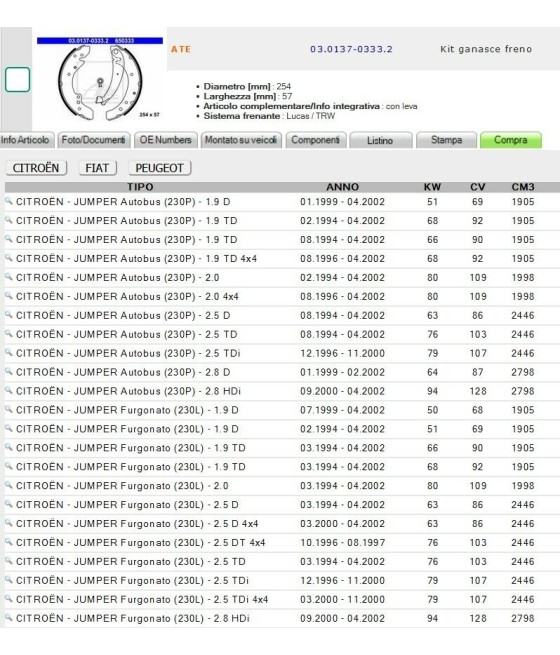
Task: Click the 'Diametro [mm]: 254' spec line
Action: pos(247,86)
